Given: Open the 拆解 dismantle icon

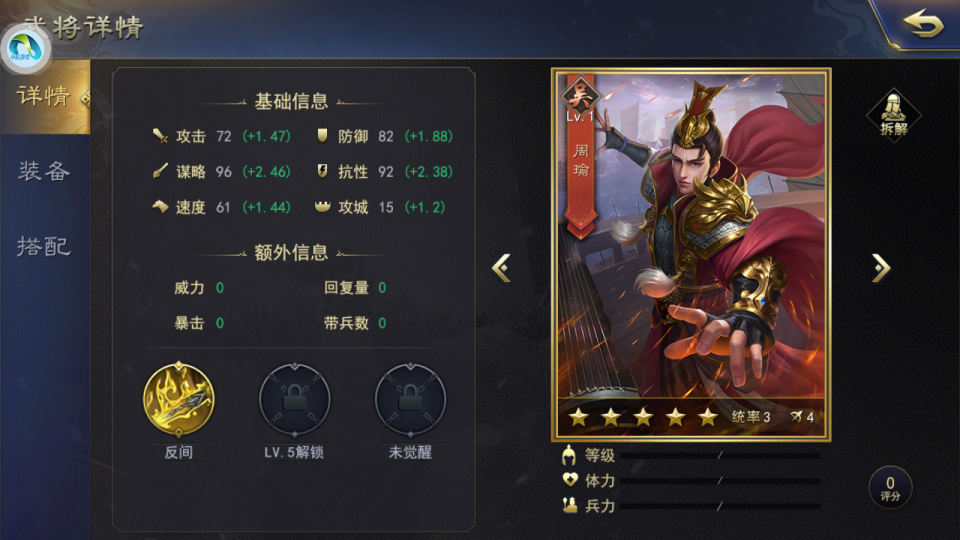Looking at the screenshot, I should pyautogui.click(x=893, y=115).
